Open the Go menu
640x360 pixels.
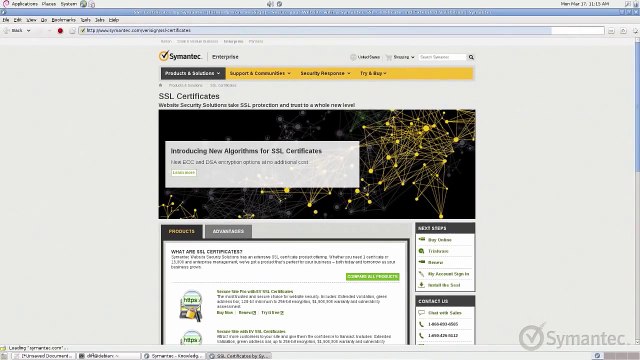coord(44,20)
